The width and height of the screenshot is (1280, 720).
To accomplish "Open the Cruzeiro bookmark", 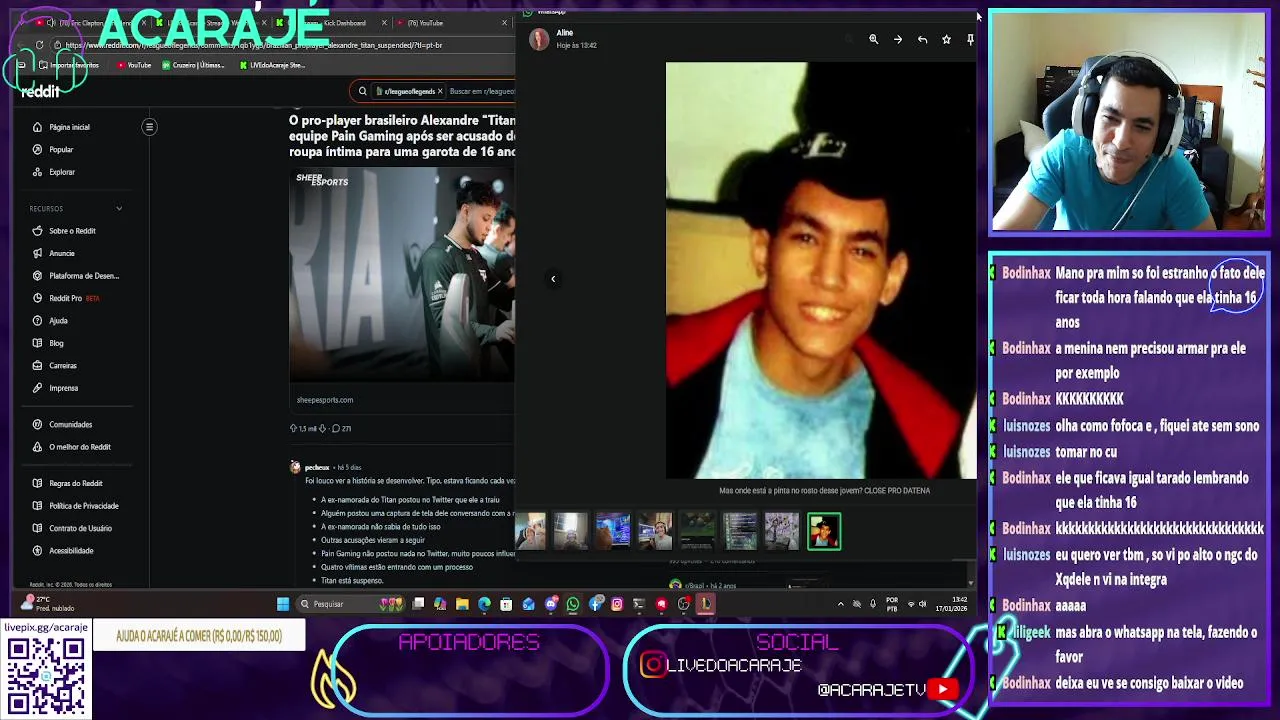I will [x=193, y=65].
